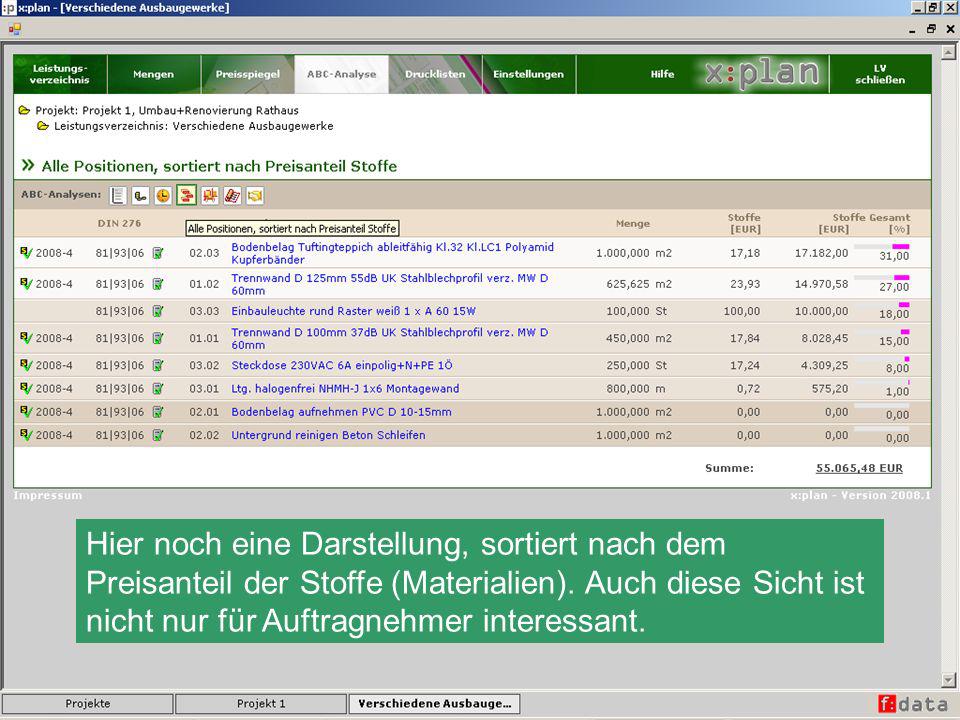Click the Leistungsverzeichnis folder icon
The height and width of the screenshot is (720, 960).
[x=43, y=126]
